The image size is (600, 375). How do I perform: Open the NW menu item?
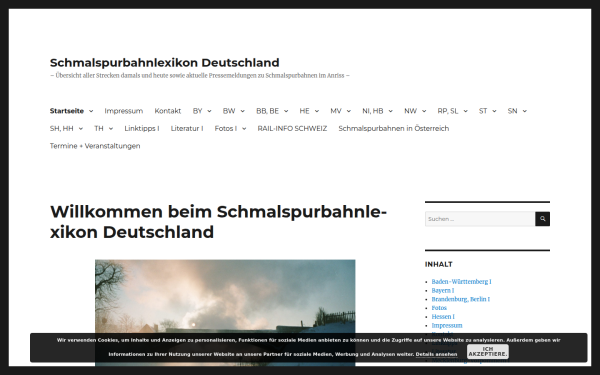pyautogui.click(x=411, y=111)
